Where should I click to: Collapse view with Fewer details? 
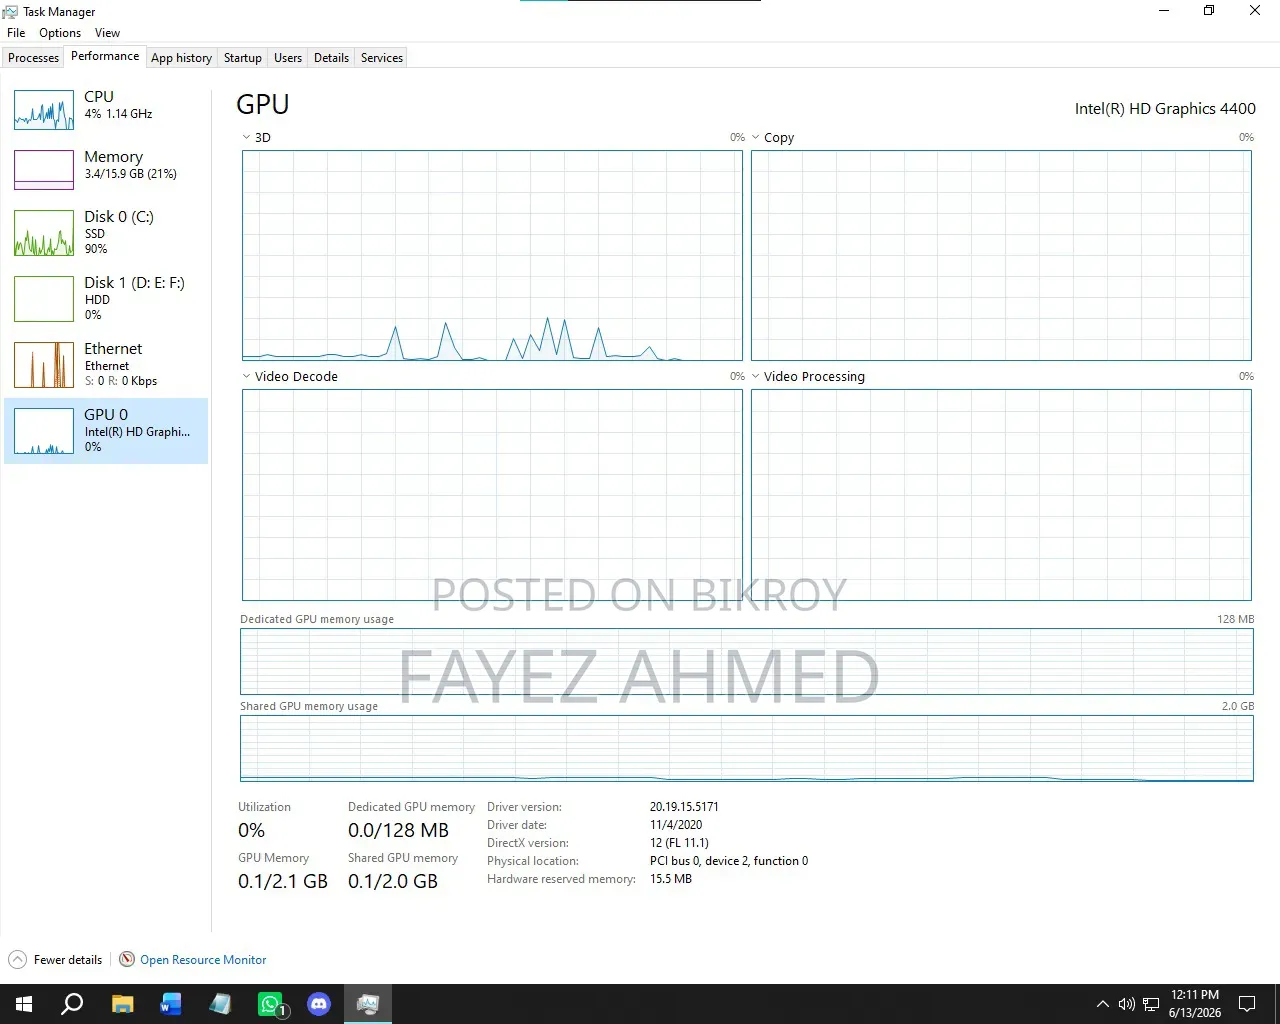pos(56,960)
